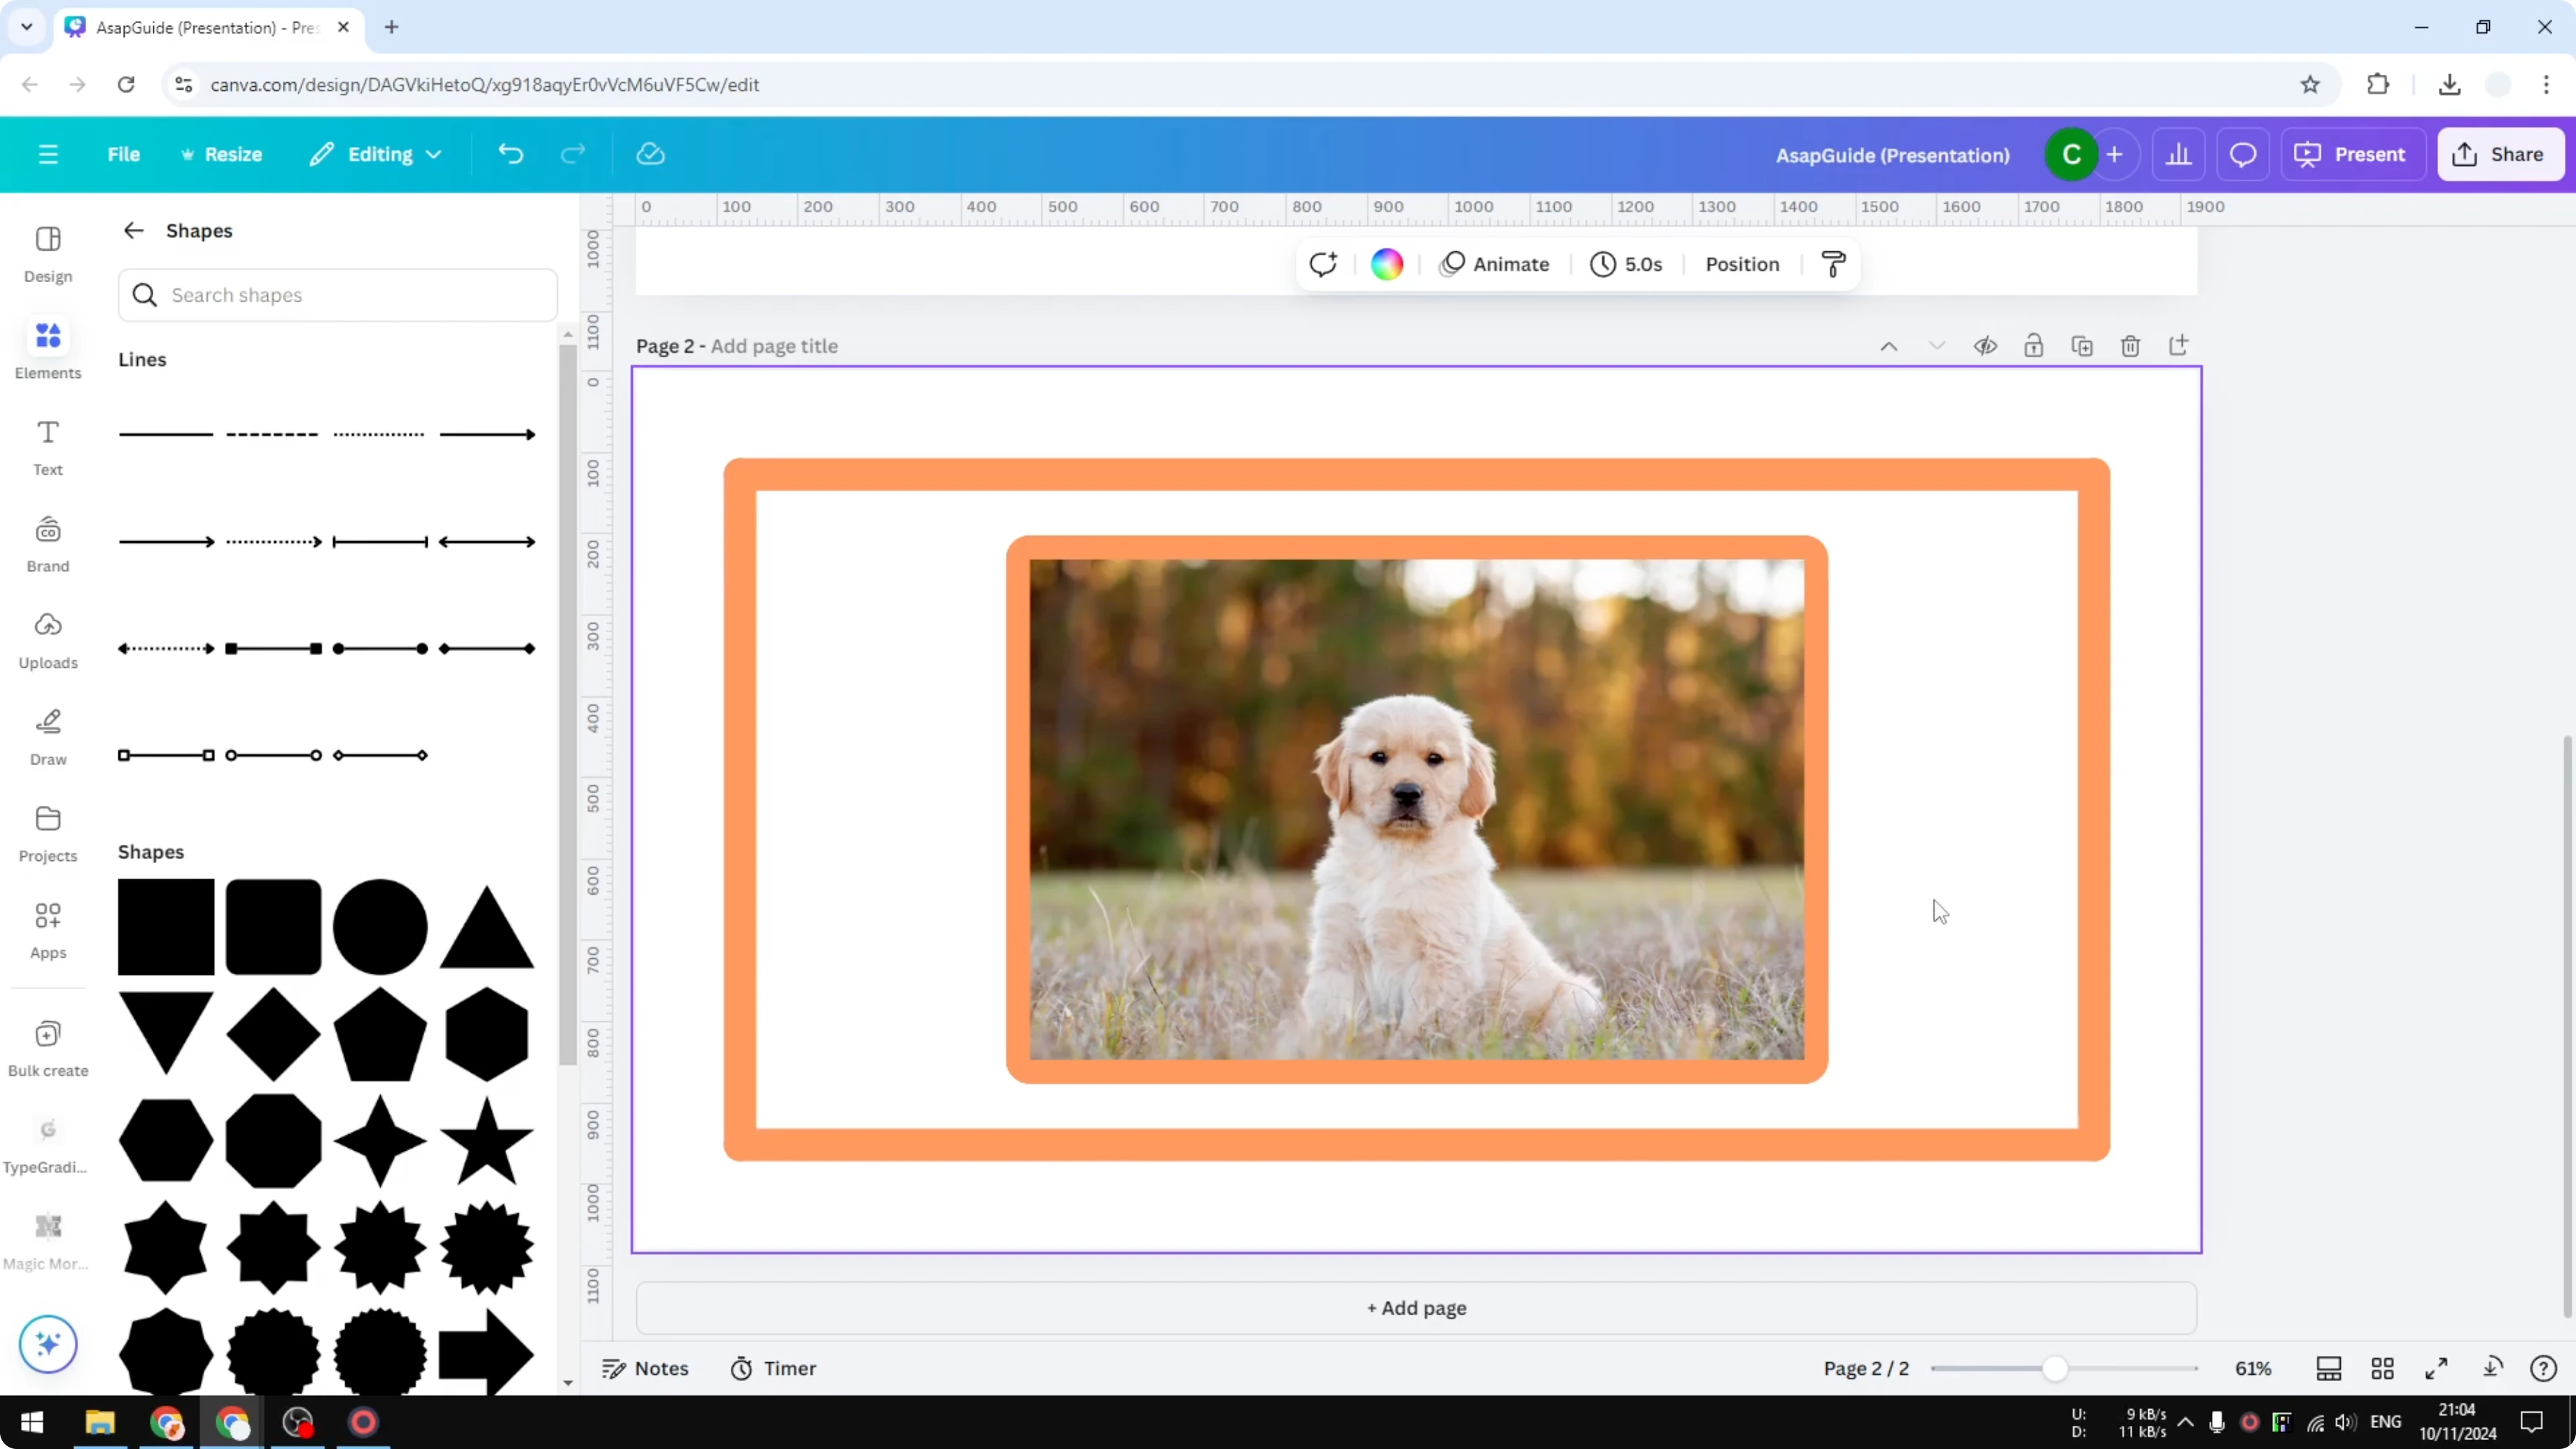Click the Search shapes input field

pyautogui.click(x=337, y=295)
